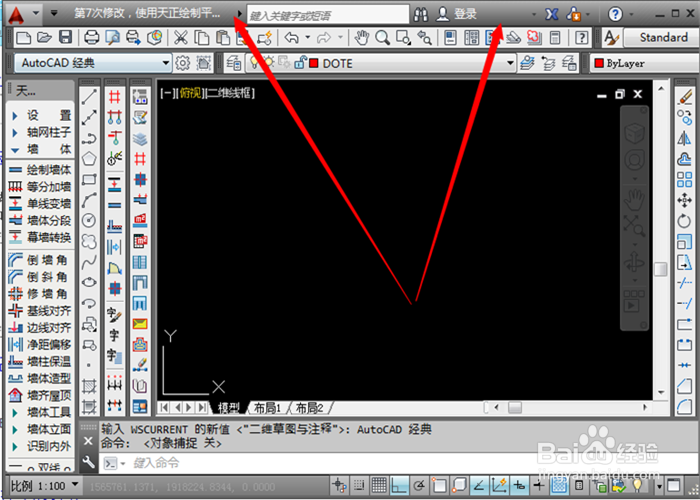700x500 pixels.
Task: Expand the 墙体工具 submenu
Action: pos(41,412)
